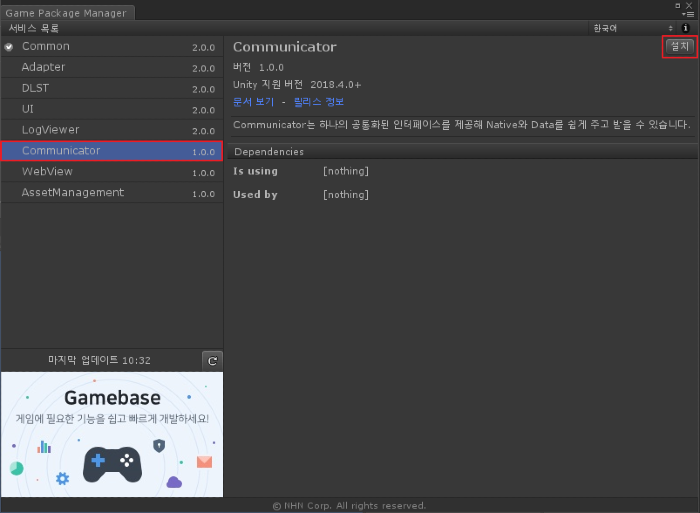
Task: Click the NHN Corp copyright footer text
Action: [350, 506]
